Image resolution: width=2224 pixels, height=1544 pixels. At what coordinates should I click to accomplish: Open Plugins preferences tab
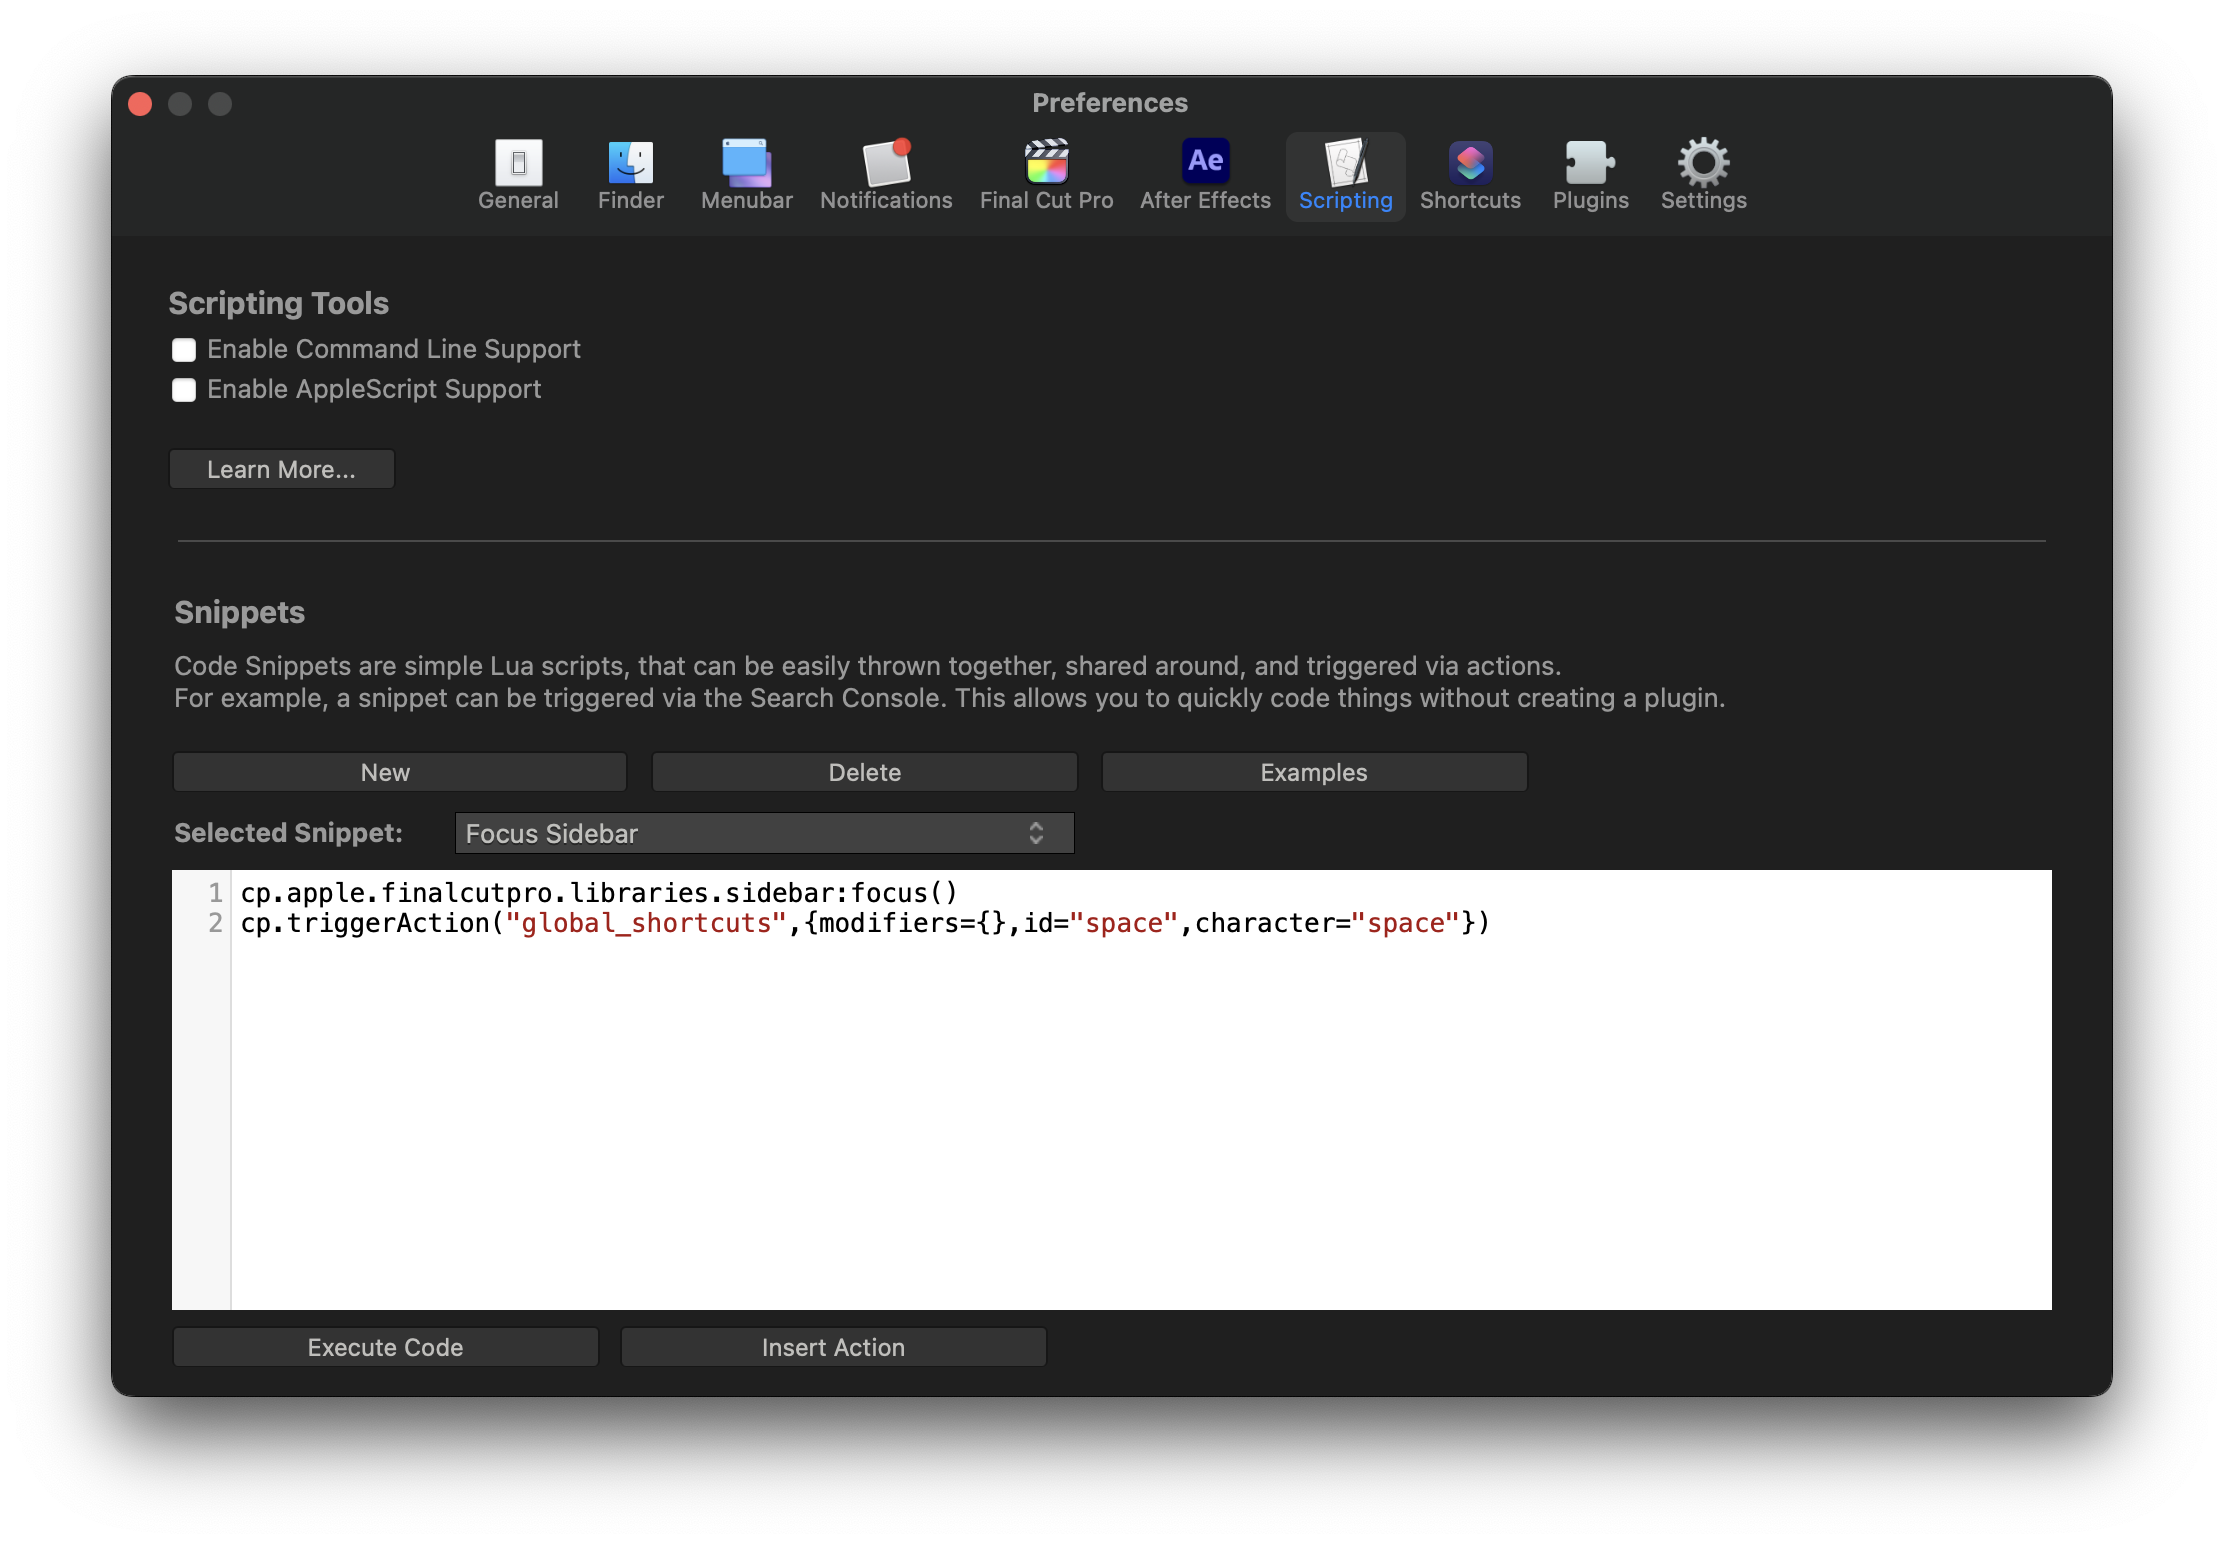(x=1590, y=174)
